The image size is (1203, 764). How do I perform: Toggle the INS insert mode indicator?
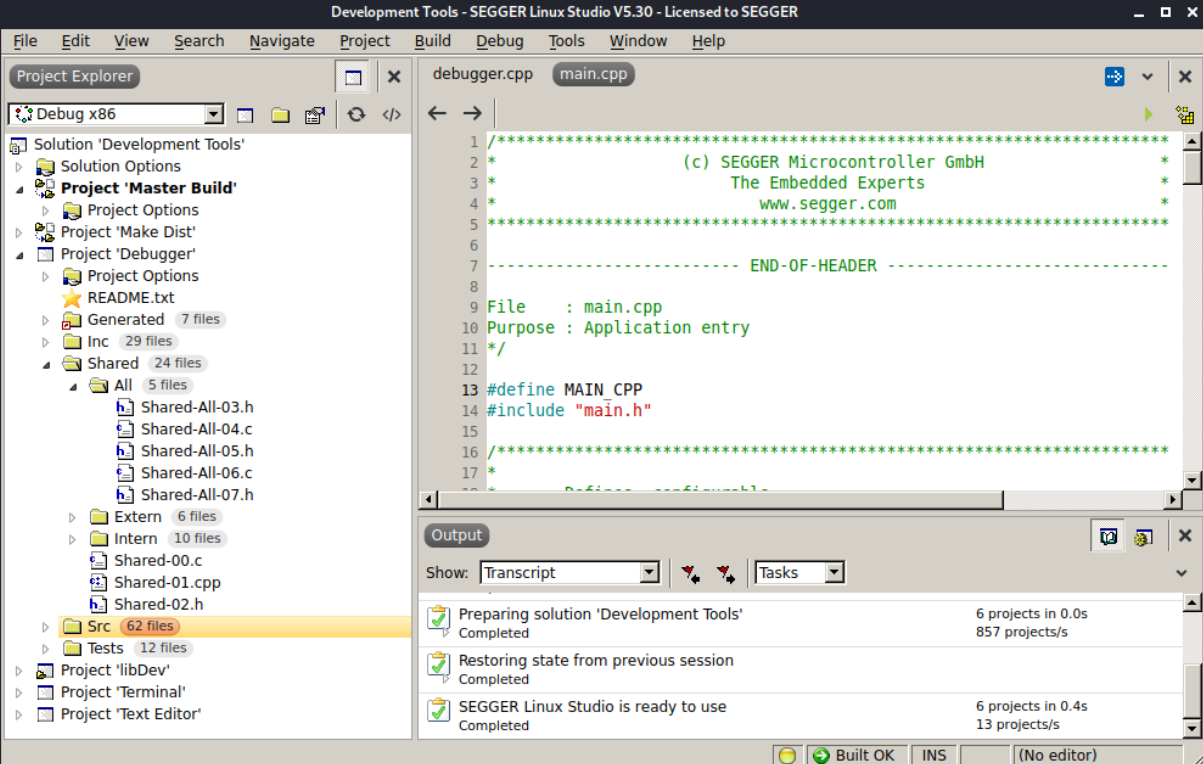tap(934, 755)
